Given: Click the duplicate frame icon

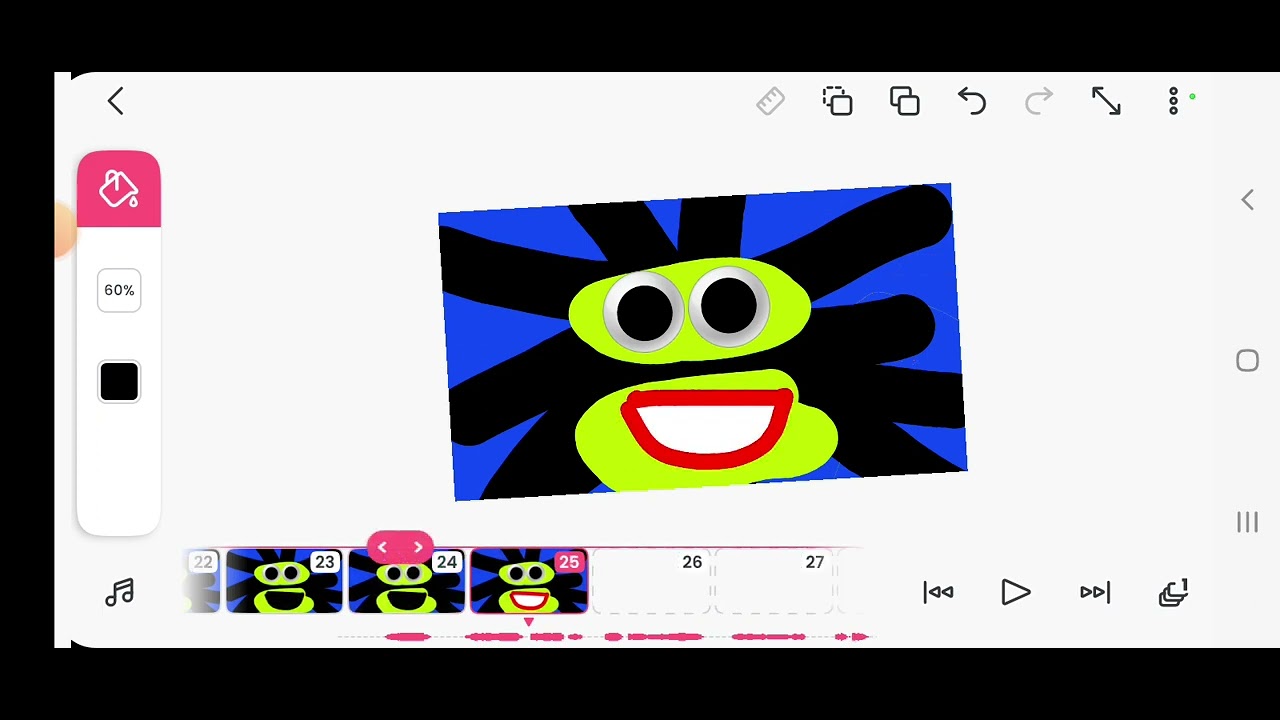Looking at the screenshot, I should tap(905, 101).
